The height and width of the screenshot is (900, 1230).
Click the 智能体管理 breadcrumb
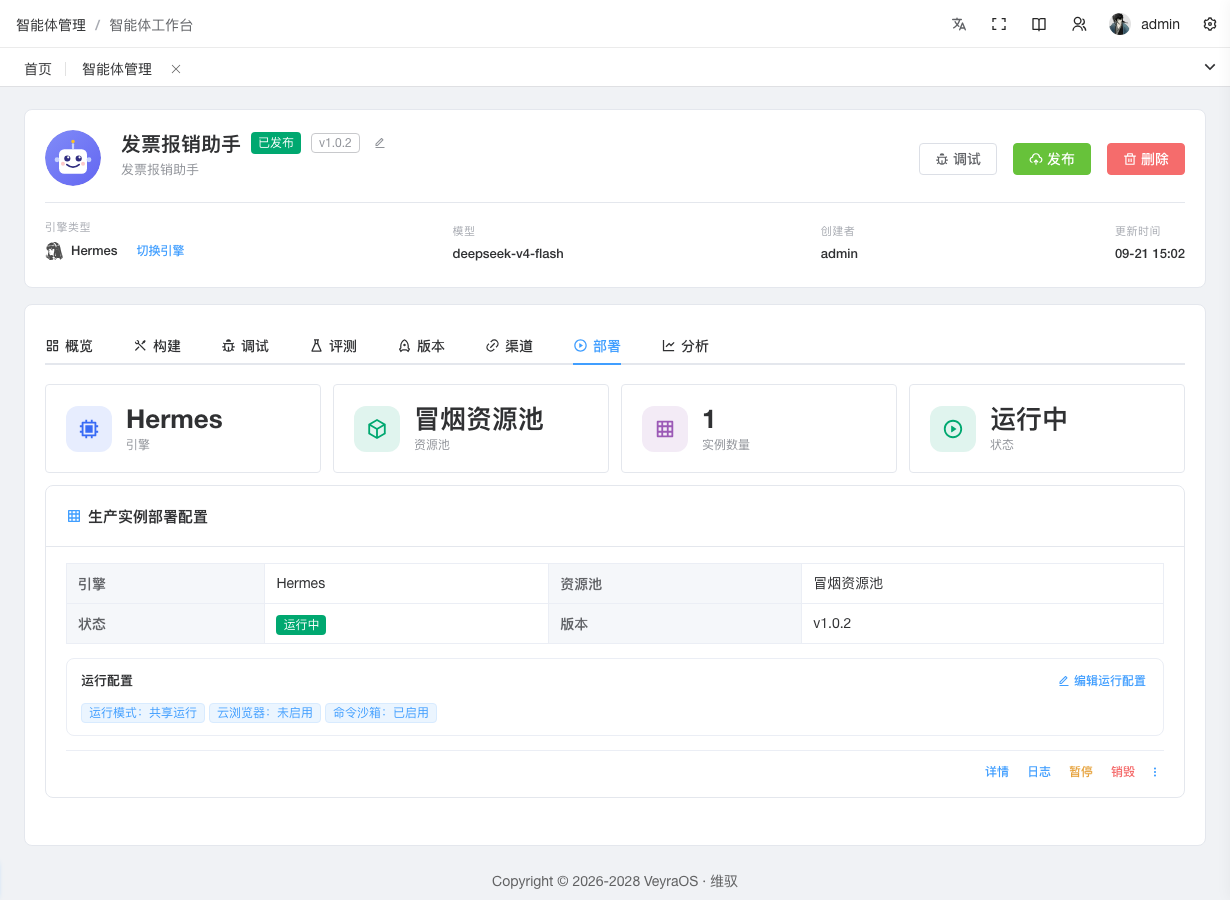(x=51, y=25)
